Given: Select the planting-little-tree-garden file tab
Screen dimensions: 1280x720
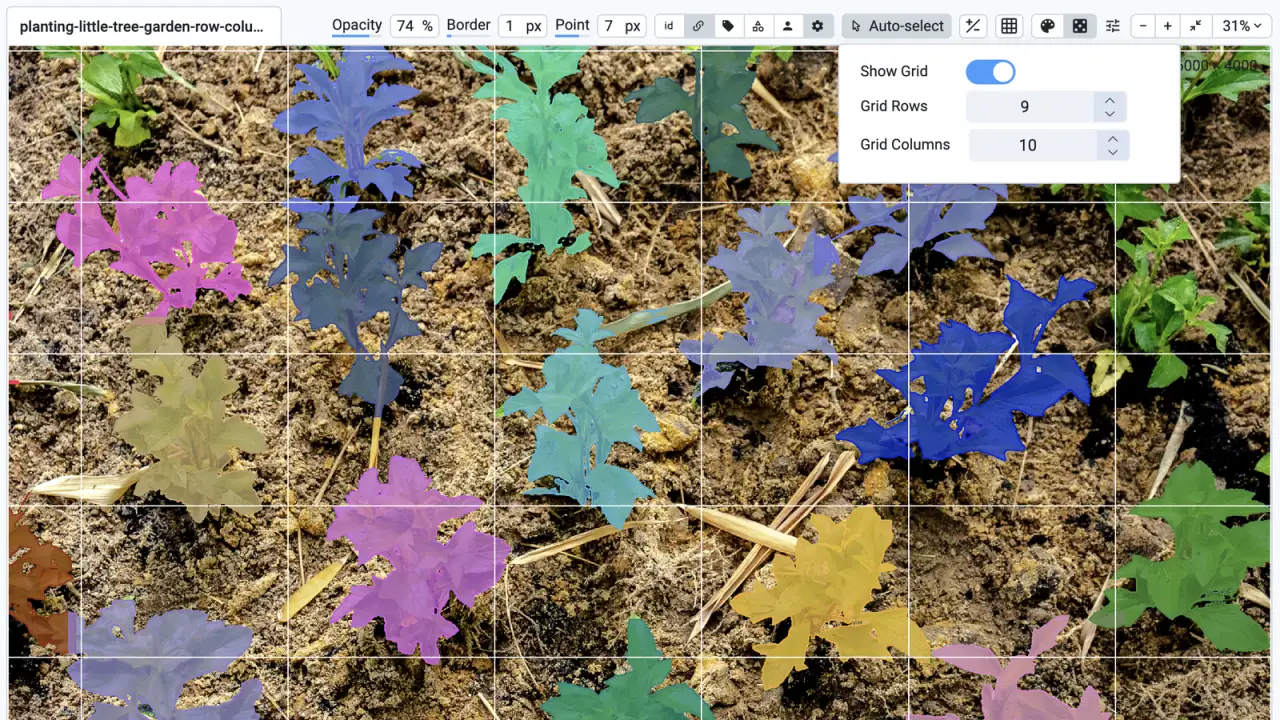Looking at the screenshot, I should pos(143,27).
